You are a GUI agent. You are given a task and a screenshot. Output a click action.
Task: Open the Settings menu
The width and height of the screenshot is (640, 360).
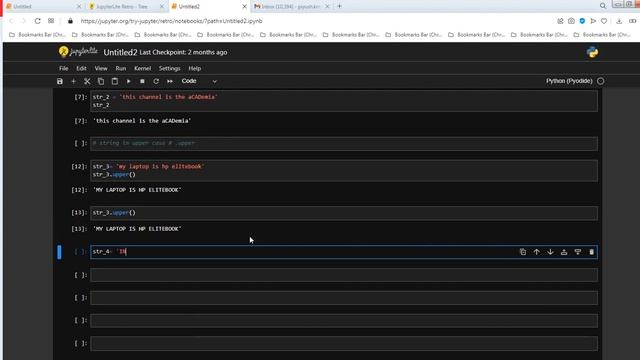[169, 68]
